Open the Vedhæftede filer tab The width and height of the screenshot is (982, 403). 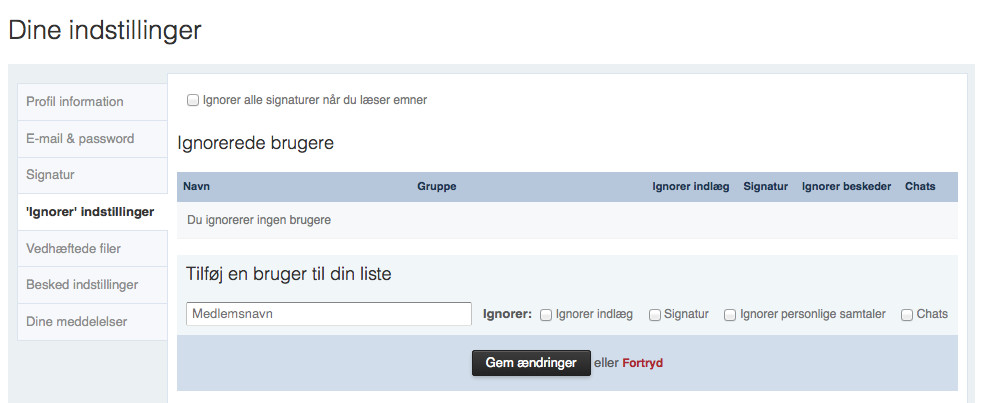point(93,248)
